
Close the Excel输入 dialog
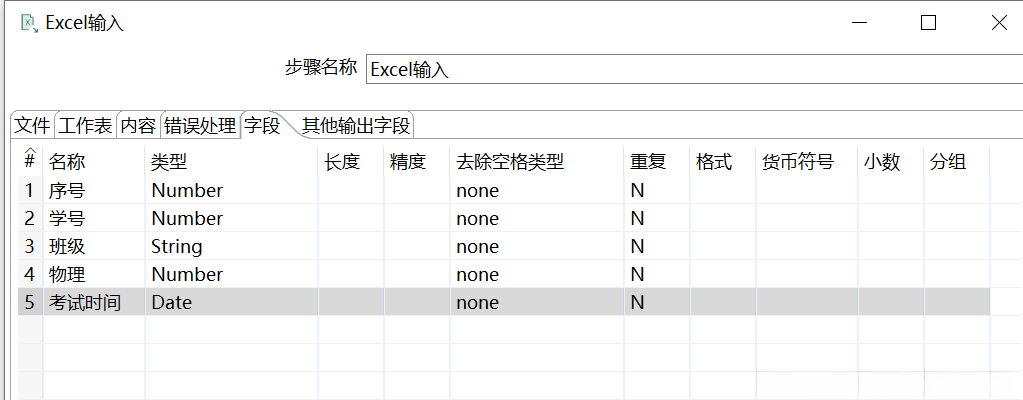[x=998, y=23]
